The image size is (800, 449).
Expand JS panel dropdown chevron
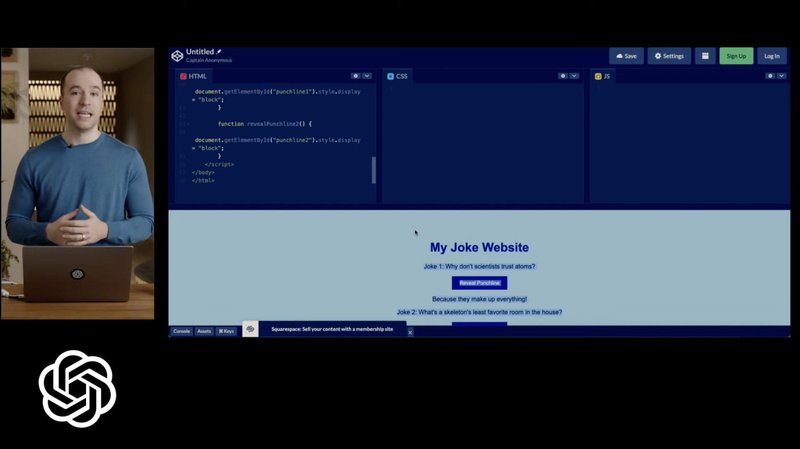[781, 76]
